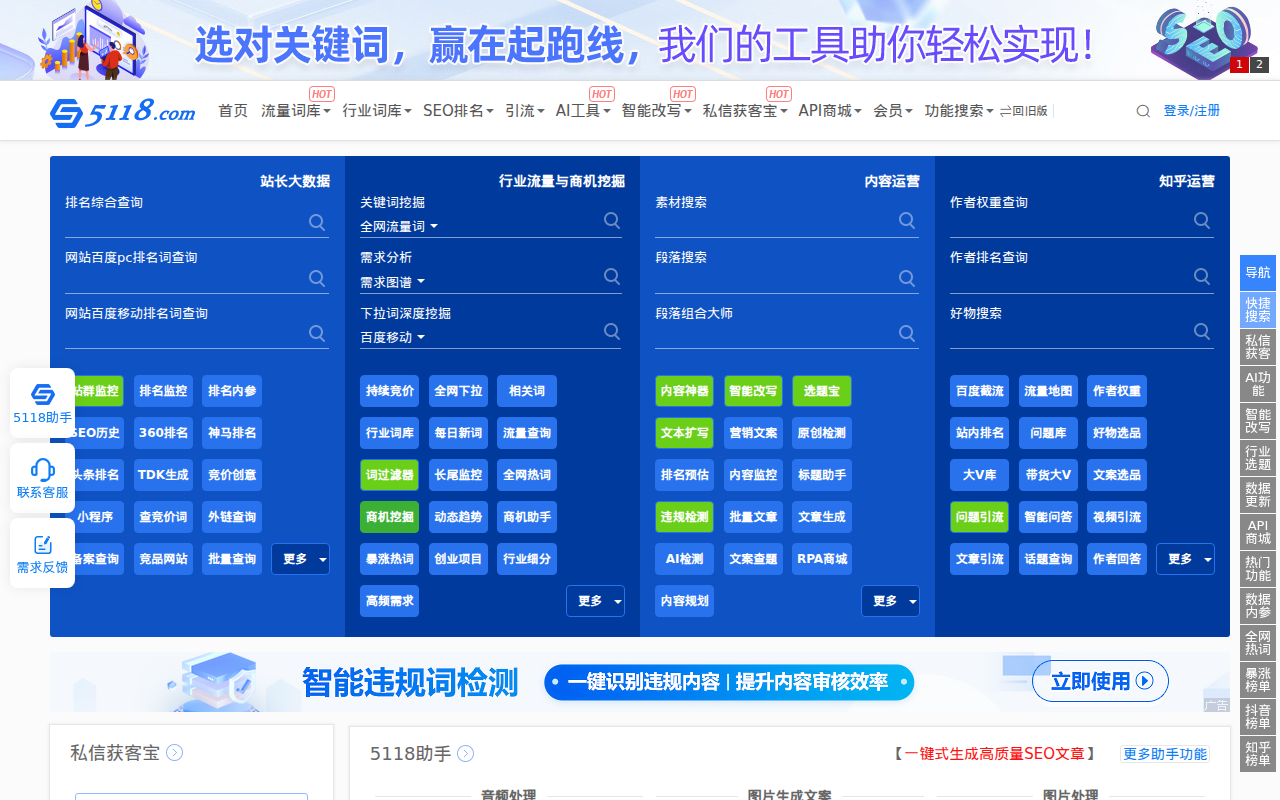Screen dimensions: 1280x800
Task: Click search icon for 网站百度移动排名词查询
Action: point(317,333)
